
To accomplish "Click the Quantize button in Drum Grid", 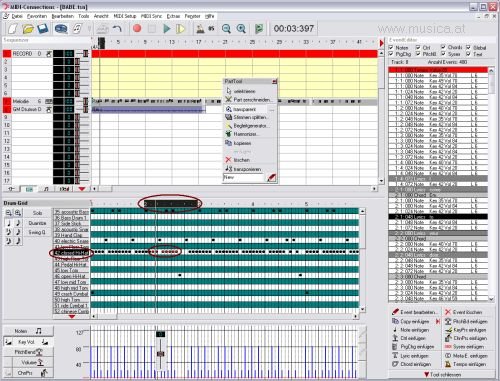I will point(37,223).
